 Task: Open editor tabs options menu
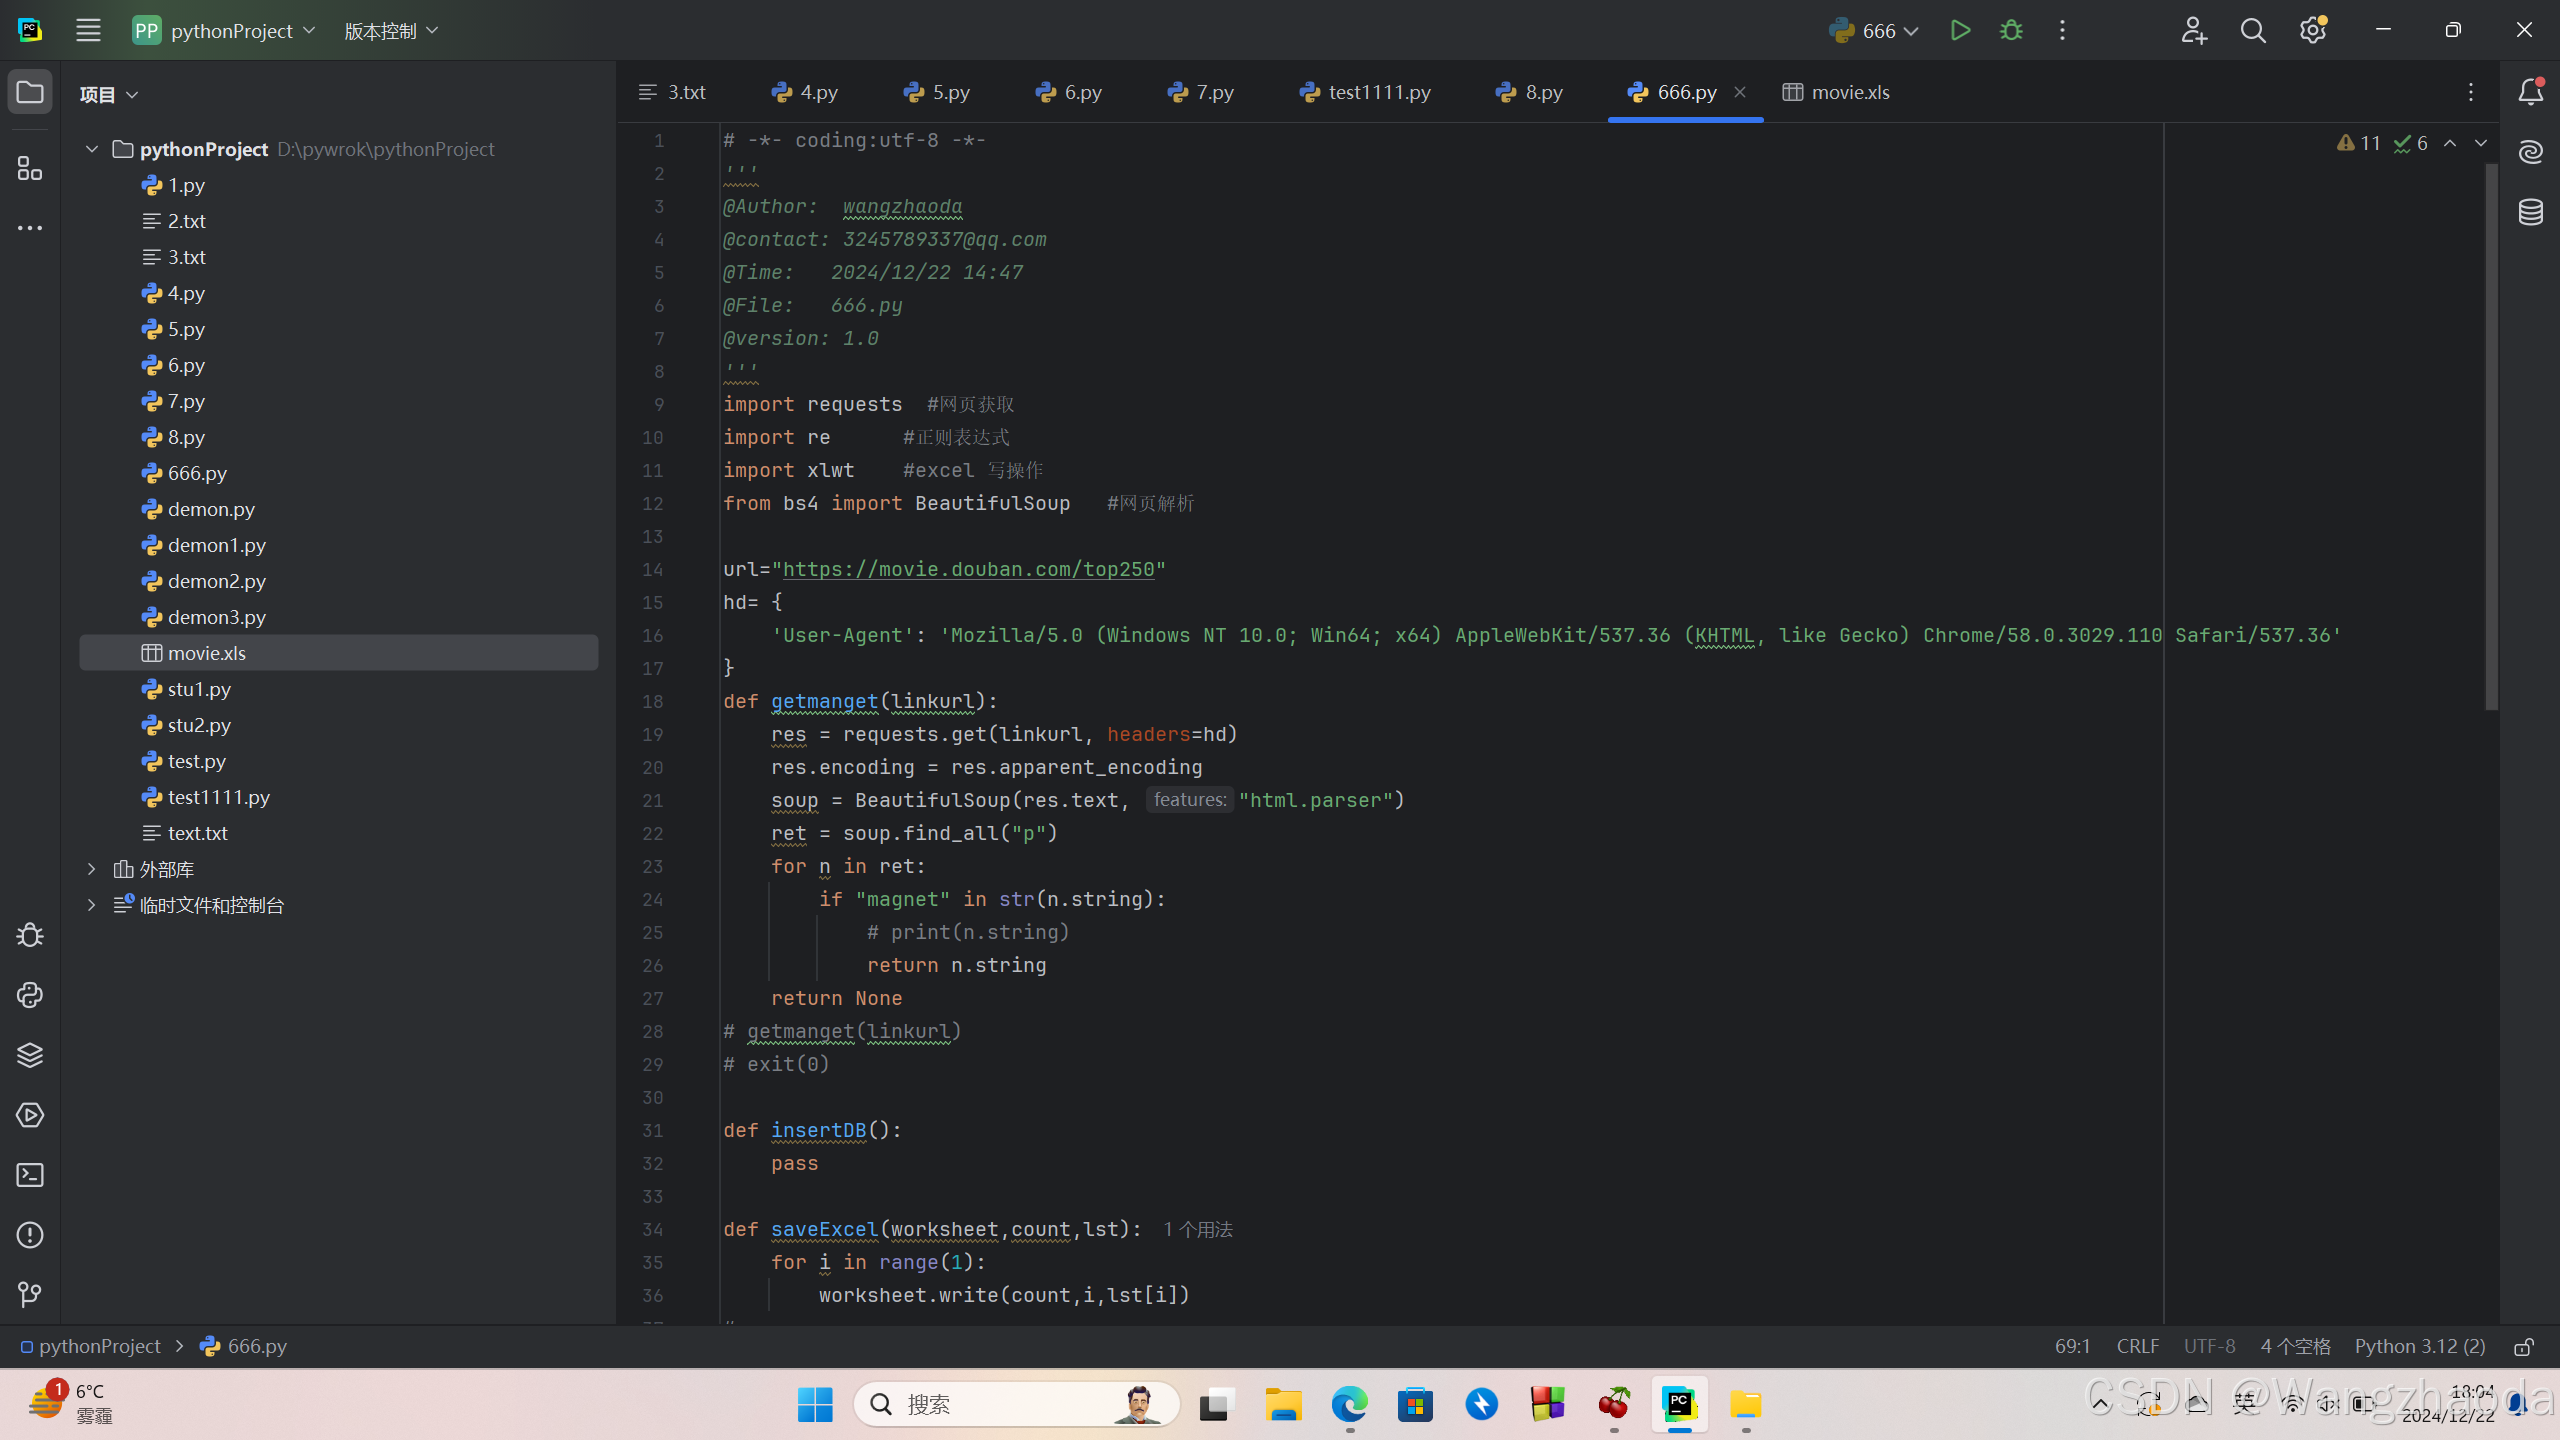point(2471,92)
